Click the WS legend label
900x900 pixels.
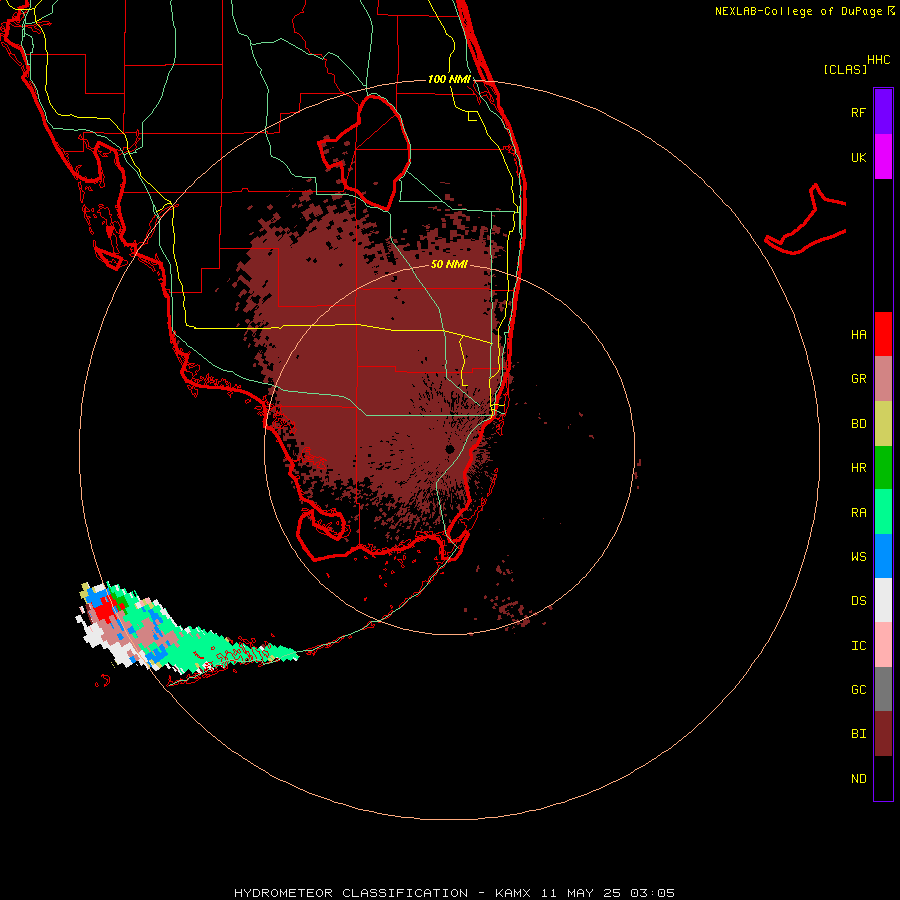click(x=858, y=557)
